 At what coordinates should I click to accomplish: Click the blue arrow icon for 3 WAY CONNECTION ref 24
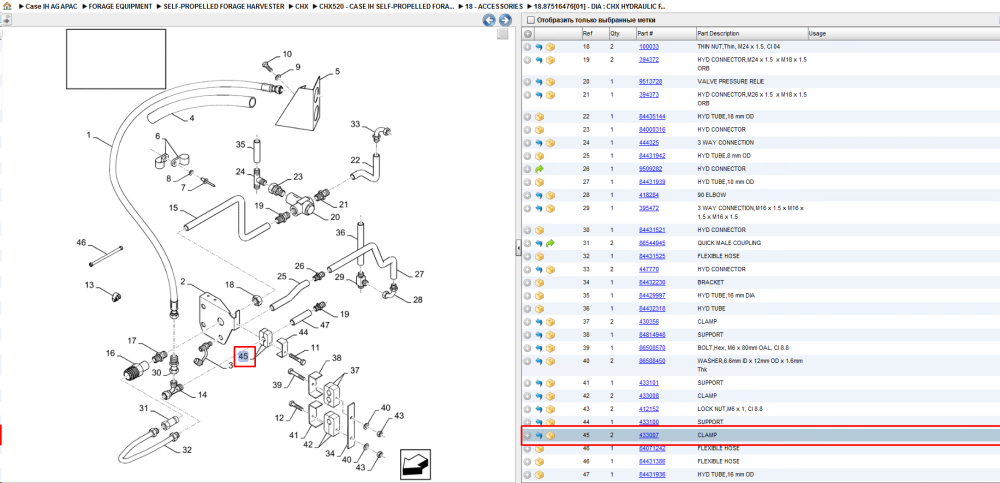[x=539, y=143]
